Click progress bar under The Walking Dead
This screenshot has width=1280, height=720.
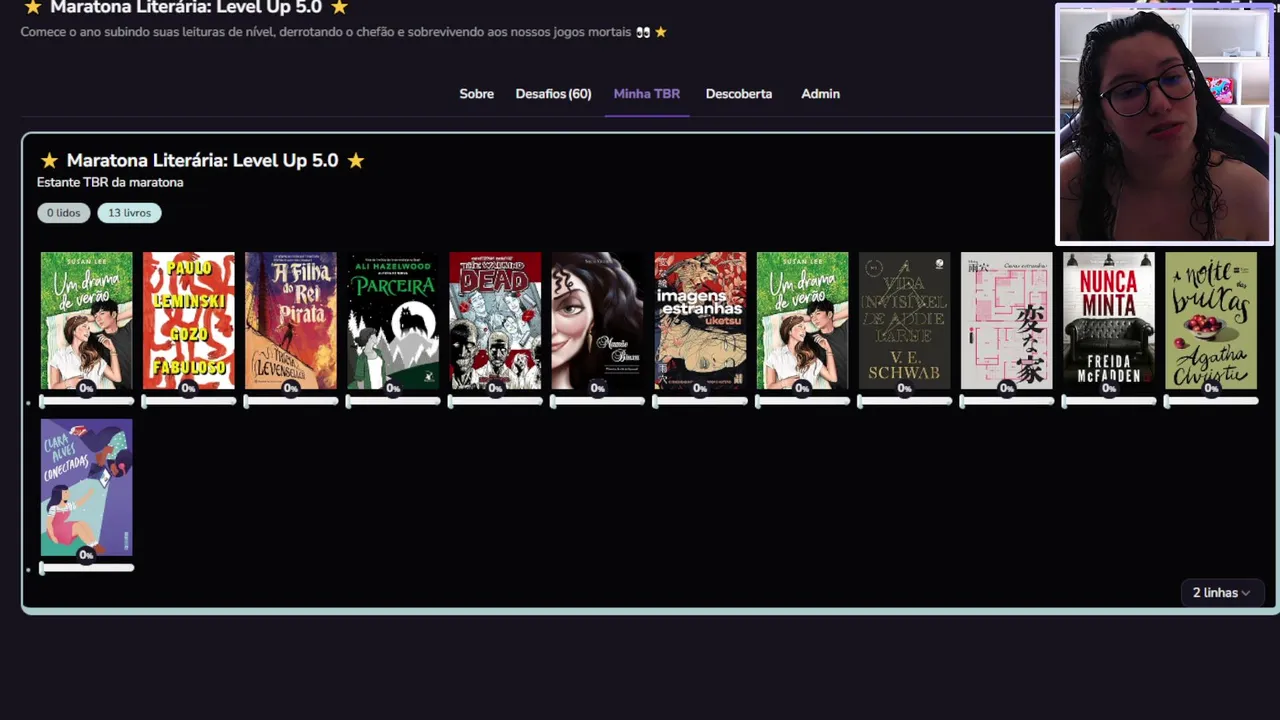[495, 401]
